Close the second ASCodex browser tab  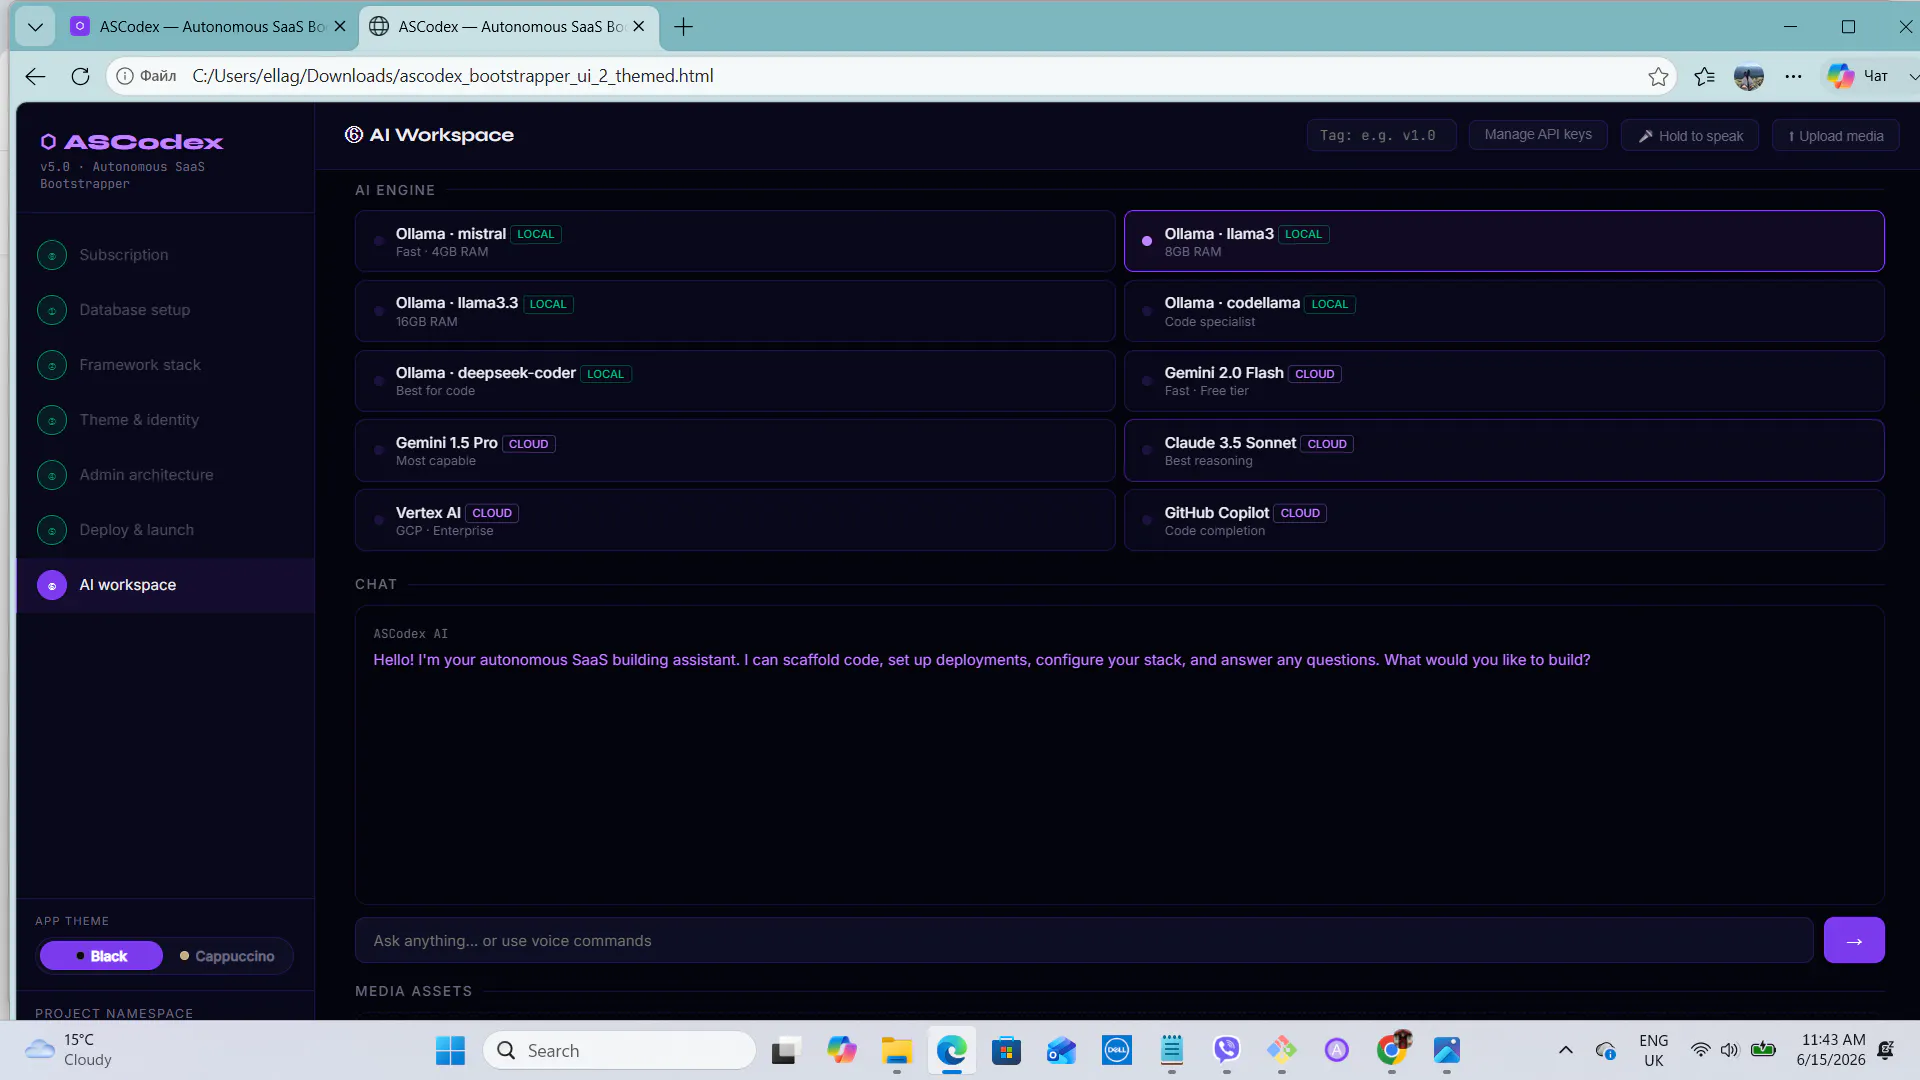[639, 27]
